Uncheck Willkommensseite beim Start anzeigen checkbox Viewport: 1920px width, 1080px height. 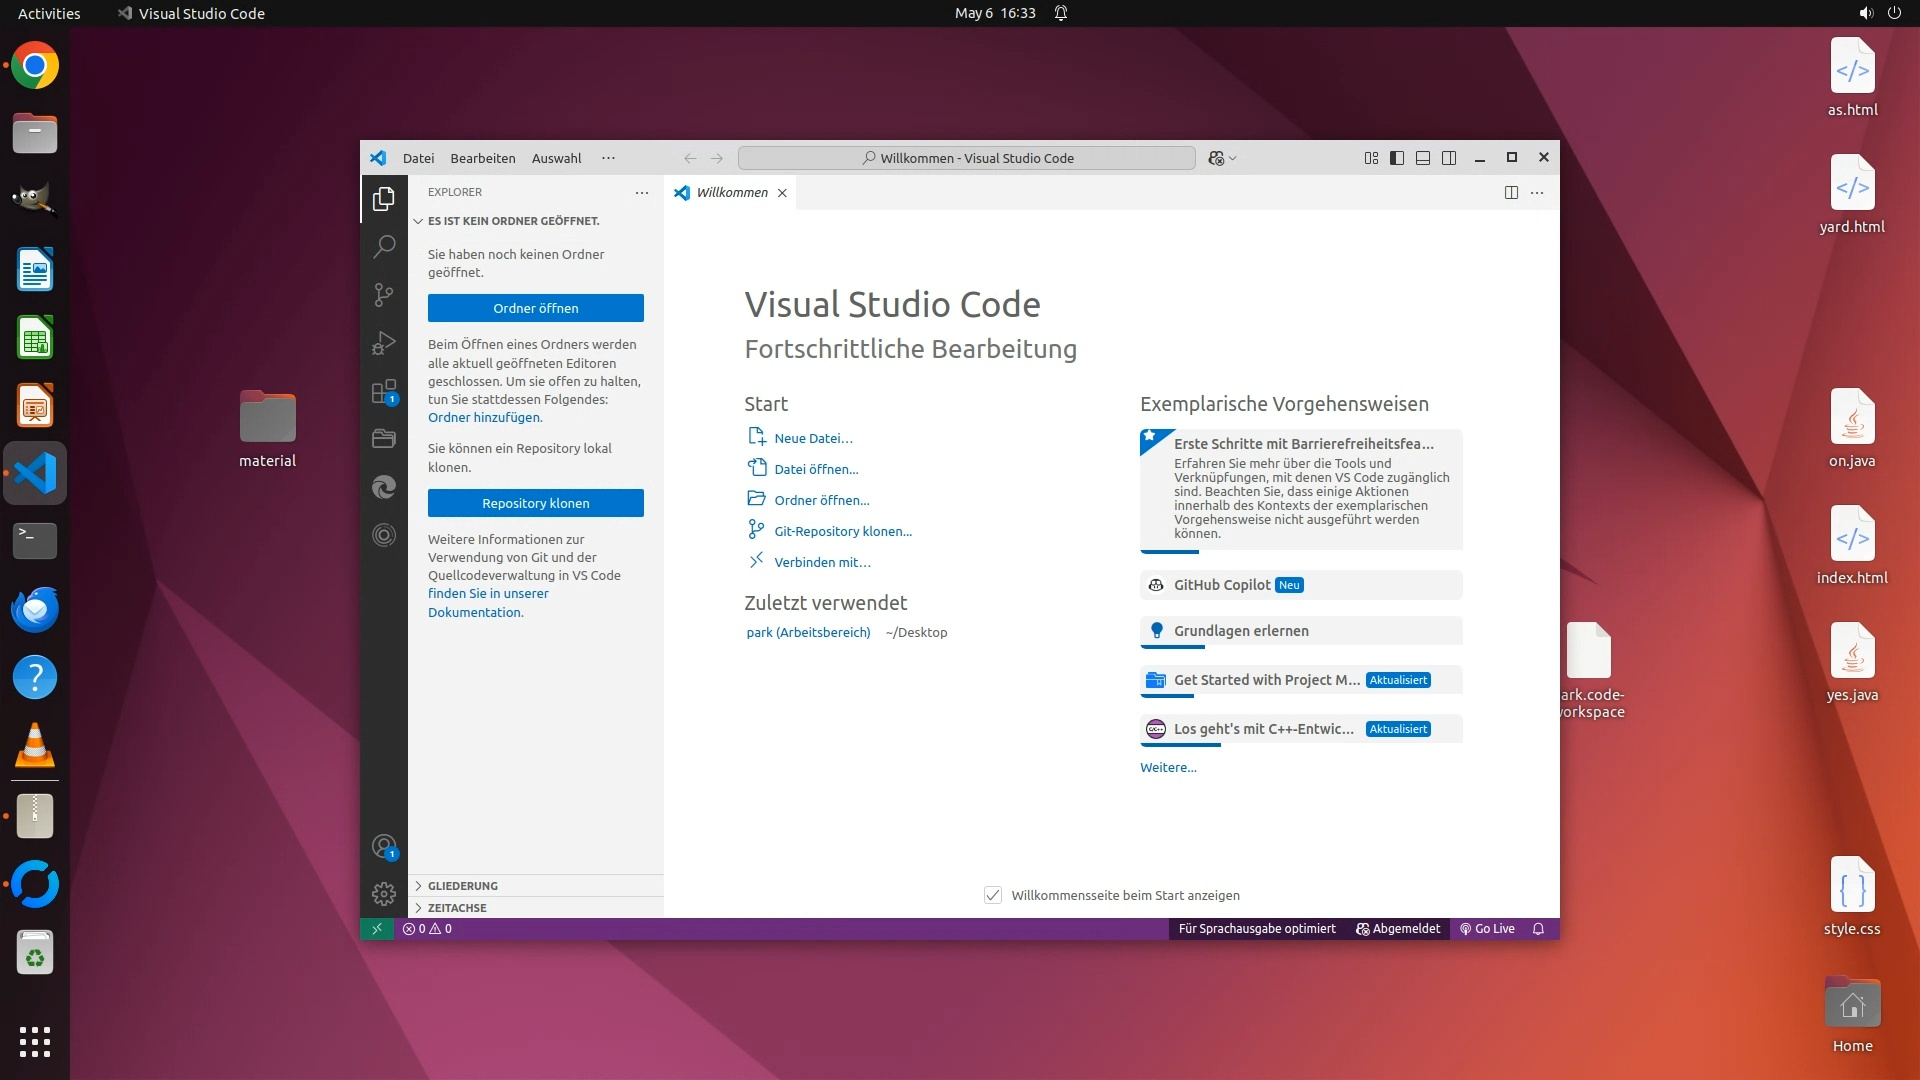coord(993,895)
